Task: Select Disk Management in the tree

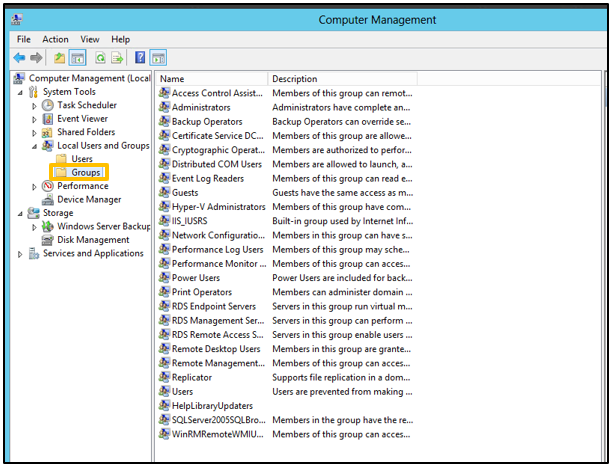Action: pos(93,240)
